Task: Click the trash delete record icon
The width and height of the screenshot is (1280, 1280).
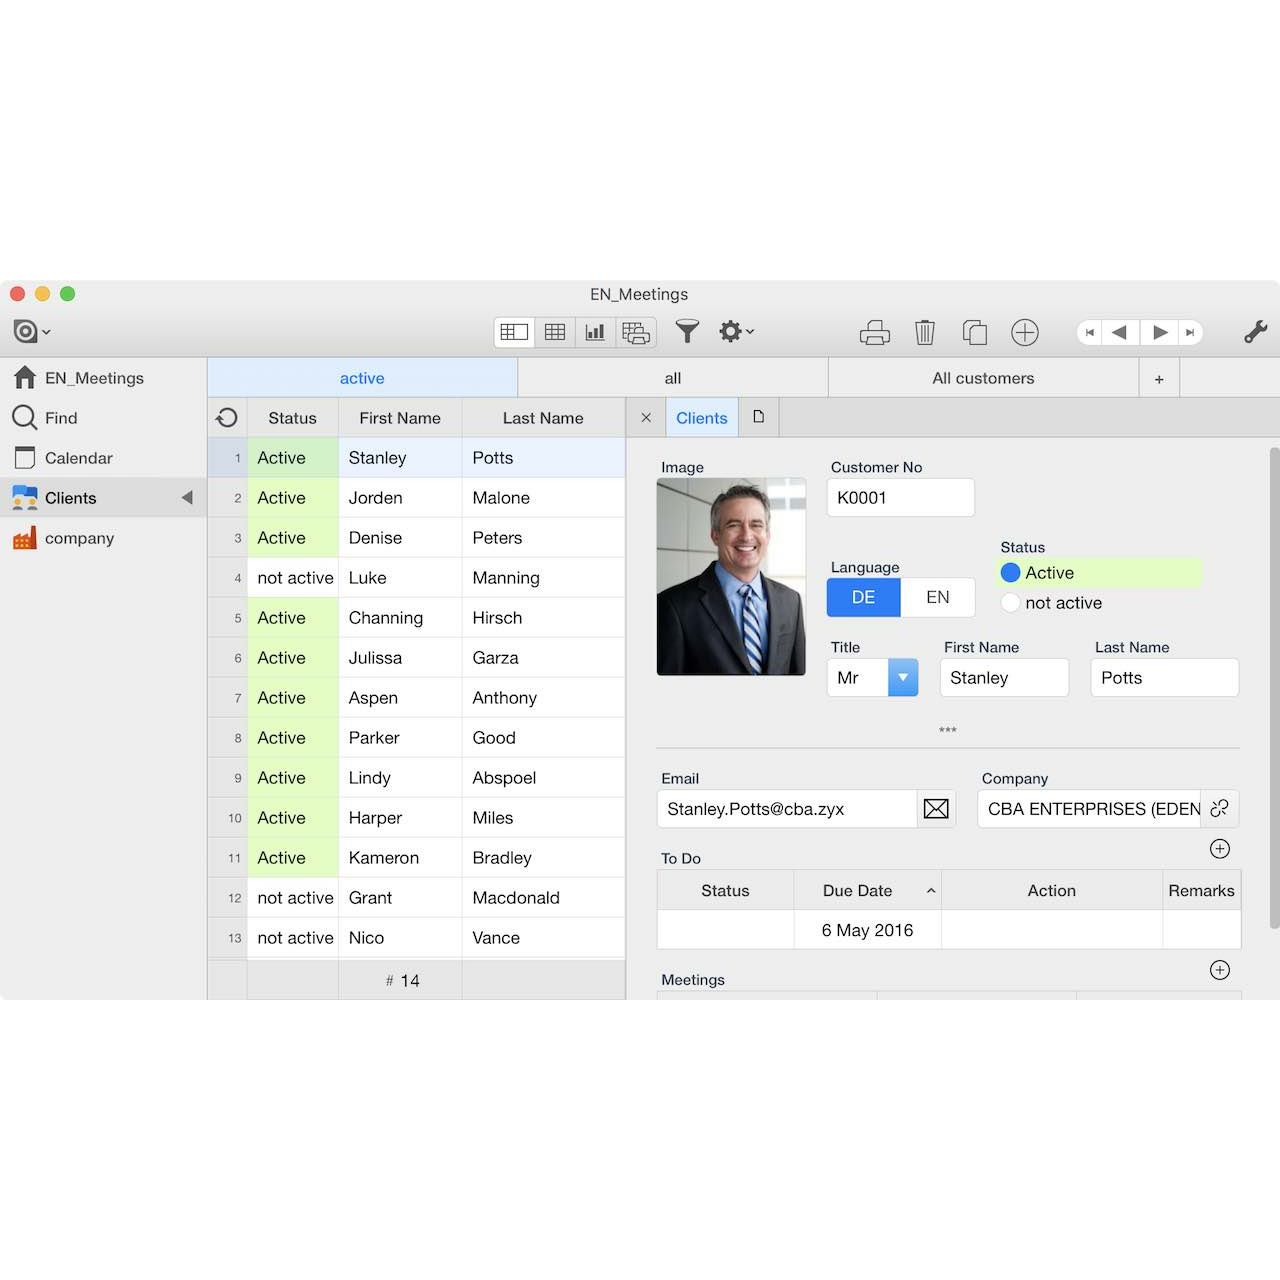Action: 925,332
